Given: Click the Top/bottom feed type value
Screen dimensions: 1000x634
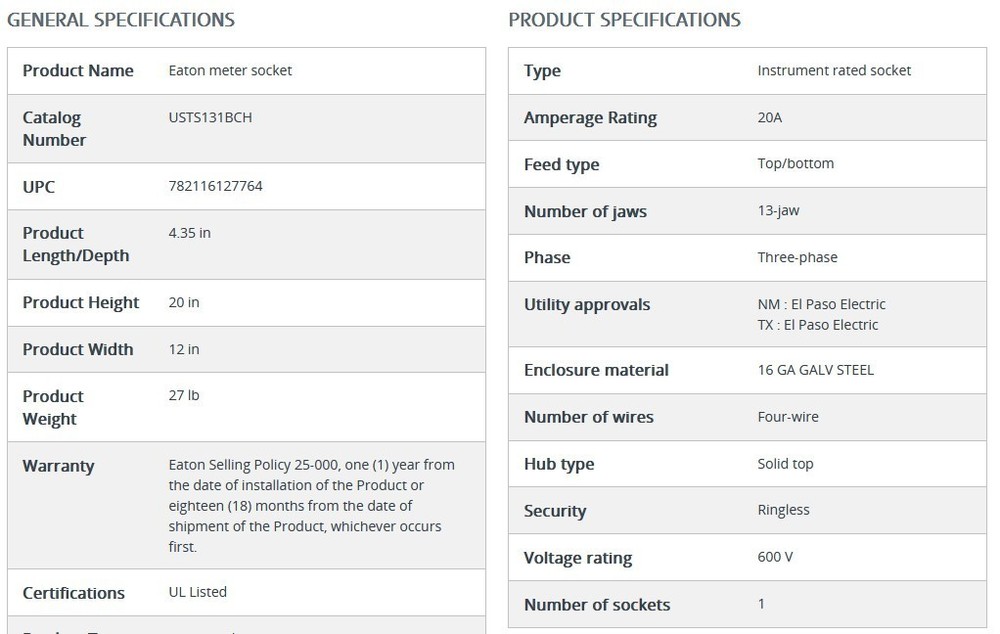Looking at the screenshot, I should (x=795, y=163).
